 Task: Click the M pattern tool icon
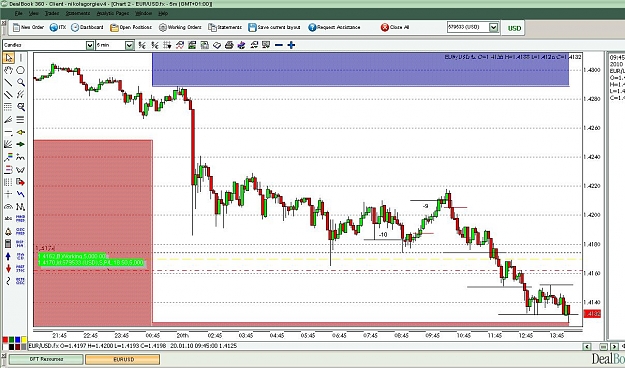pos(20,207)
